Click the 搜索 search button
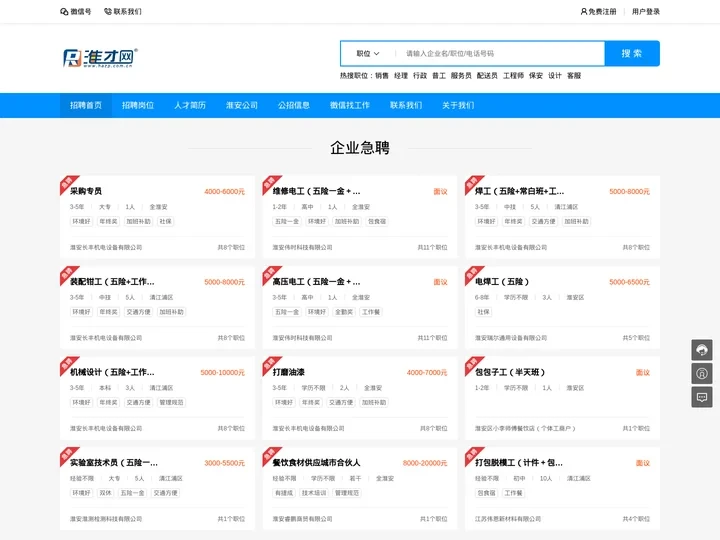Viewport: 720px width, 540px height. tap(632, 54)
